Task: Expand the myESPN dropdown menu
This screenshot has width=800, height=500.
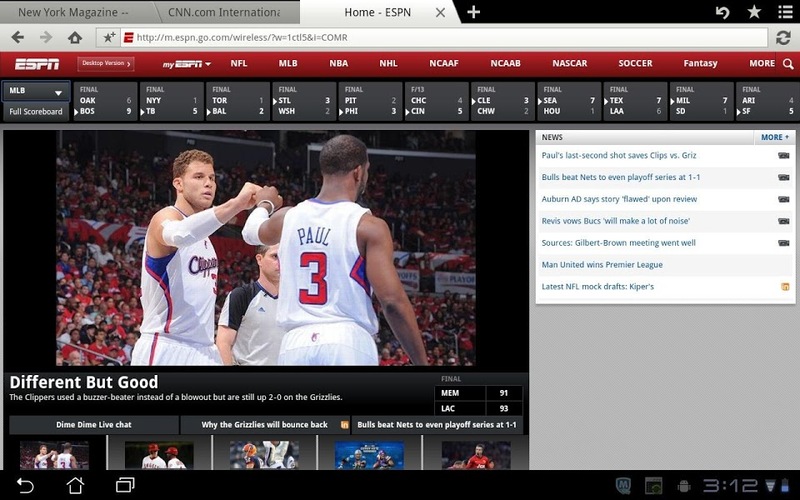Action: point(187,64)
